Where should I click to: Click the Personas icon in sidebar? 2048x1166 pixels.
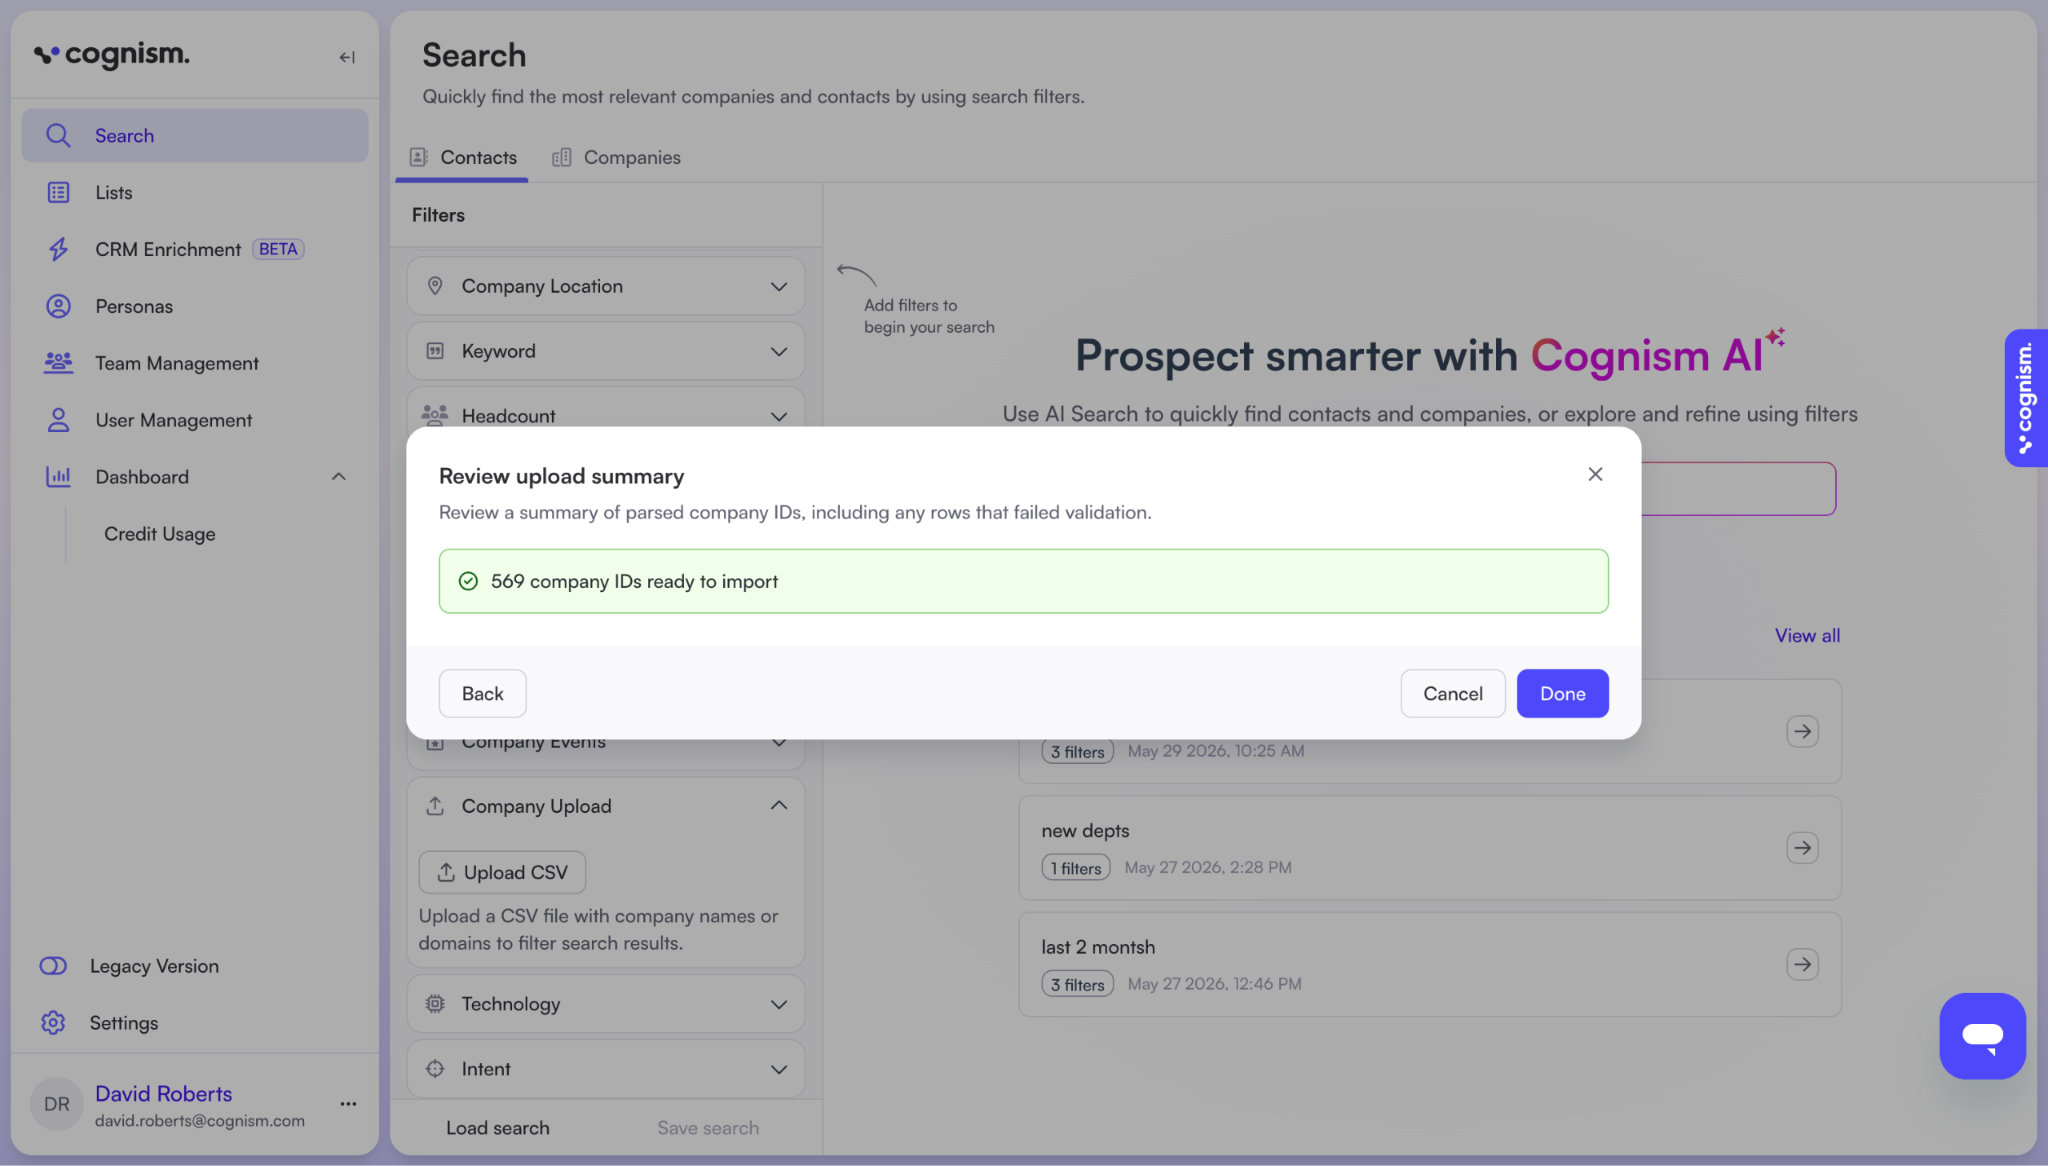(58, 306)
